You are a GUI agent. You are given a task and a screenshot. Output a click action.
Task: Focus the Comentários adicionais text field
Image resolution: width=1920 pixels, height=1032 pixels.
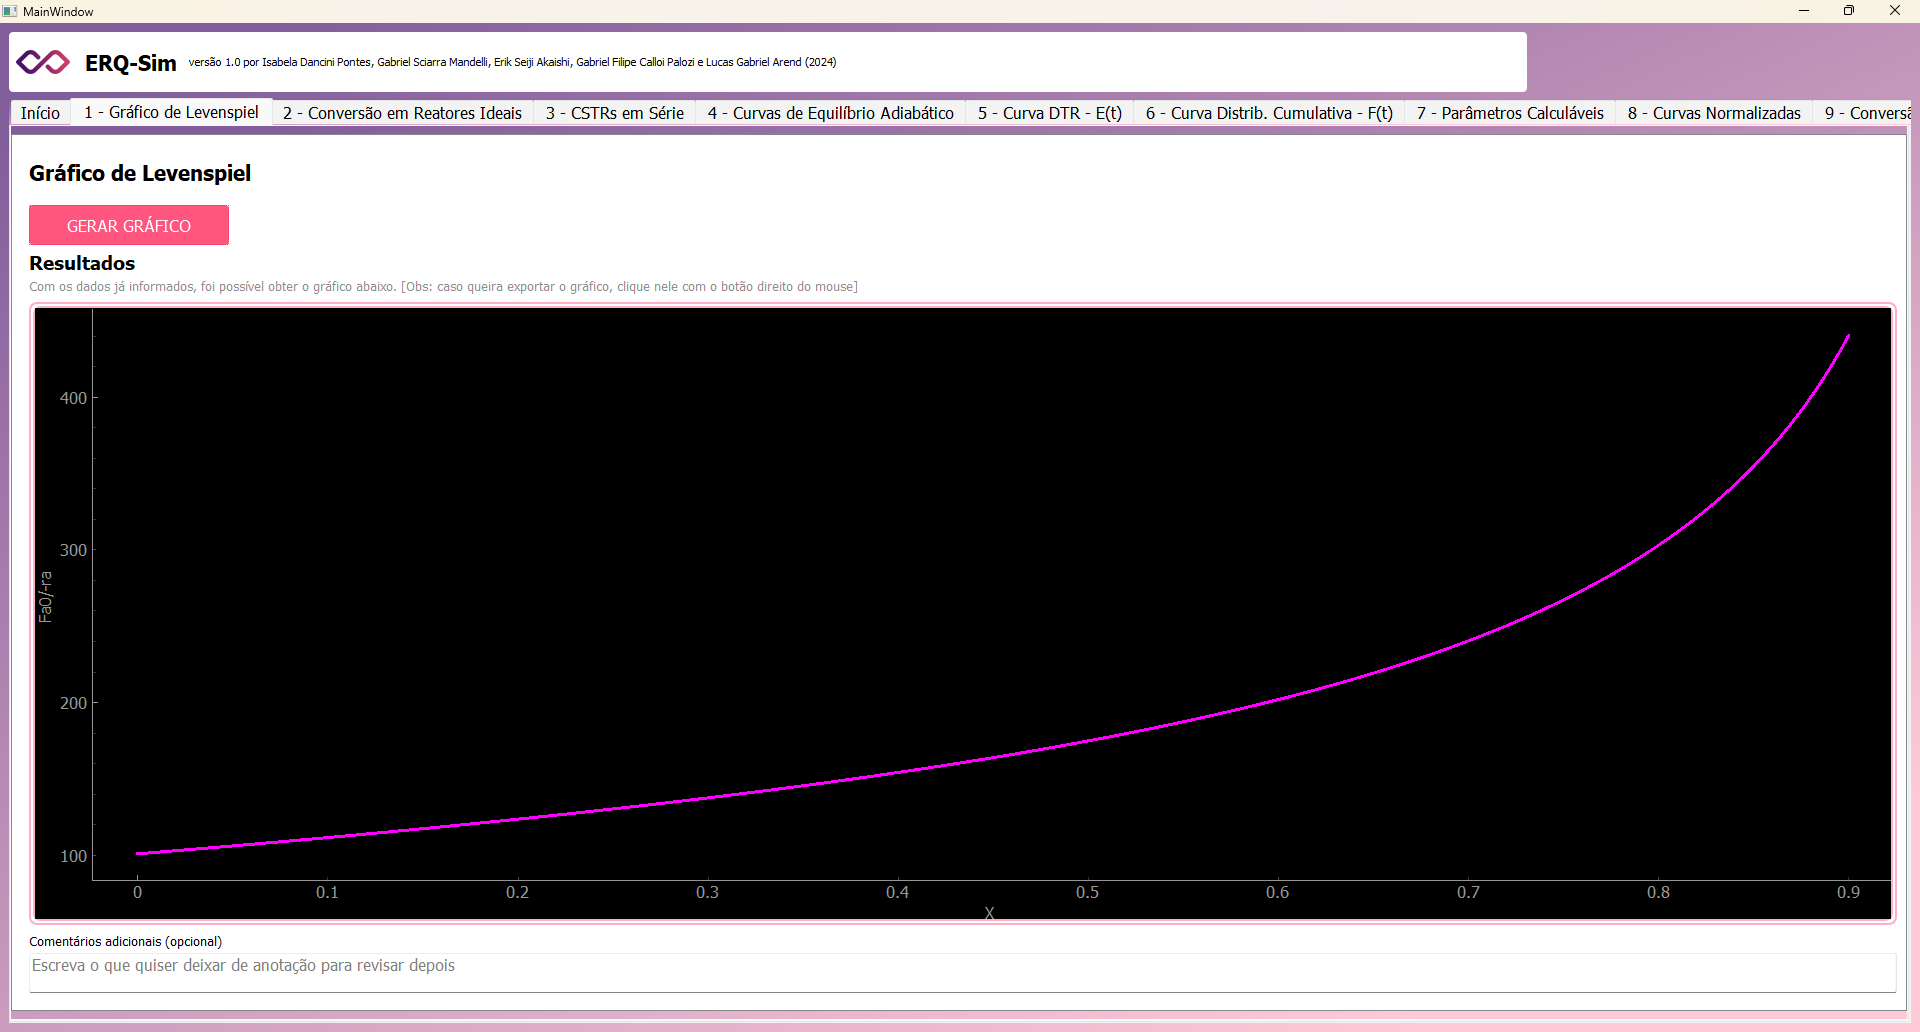[960, 971]
